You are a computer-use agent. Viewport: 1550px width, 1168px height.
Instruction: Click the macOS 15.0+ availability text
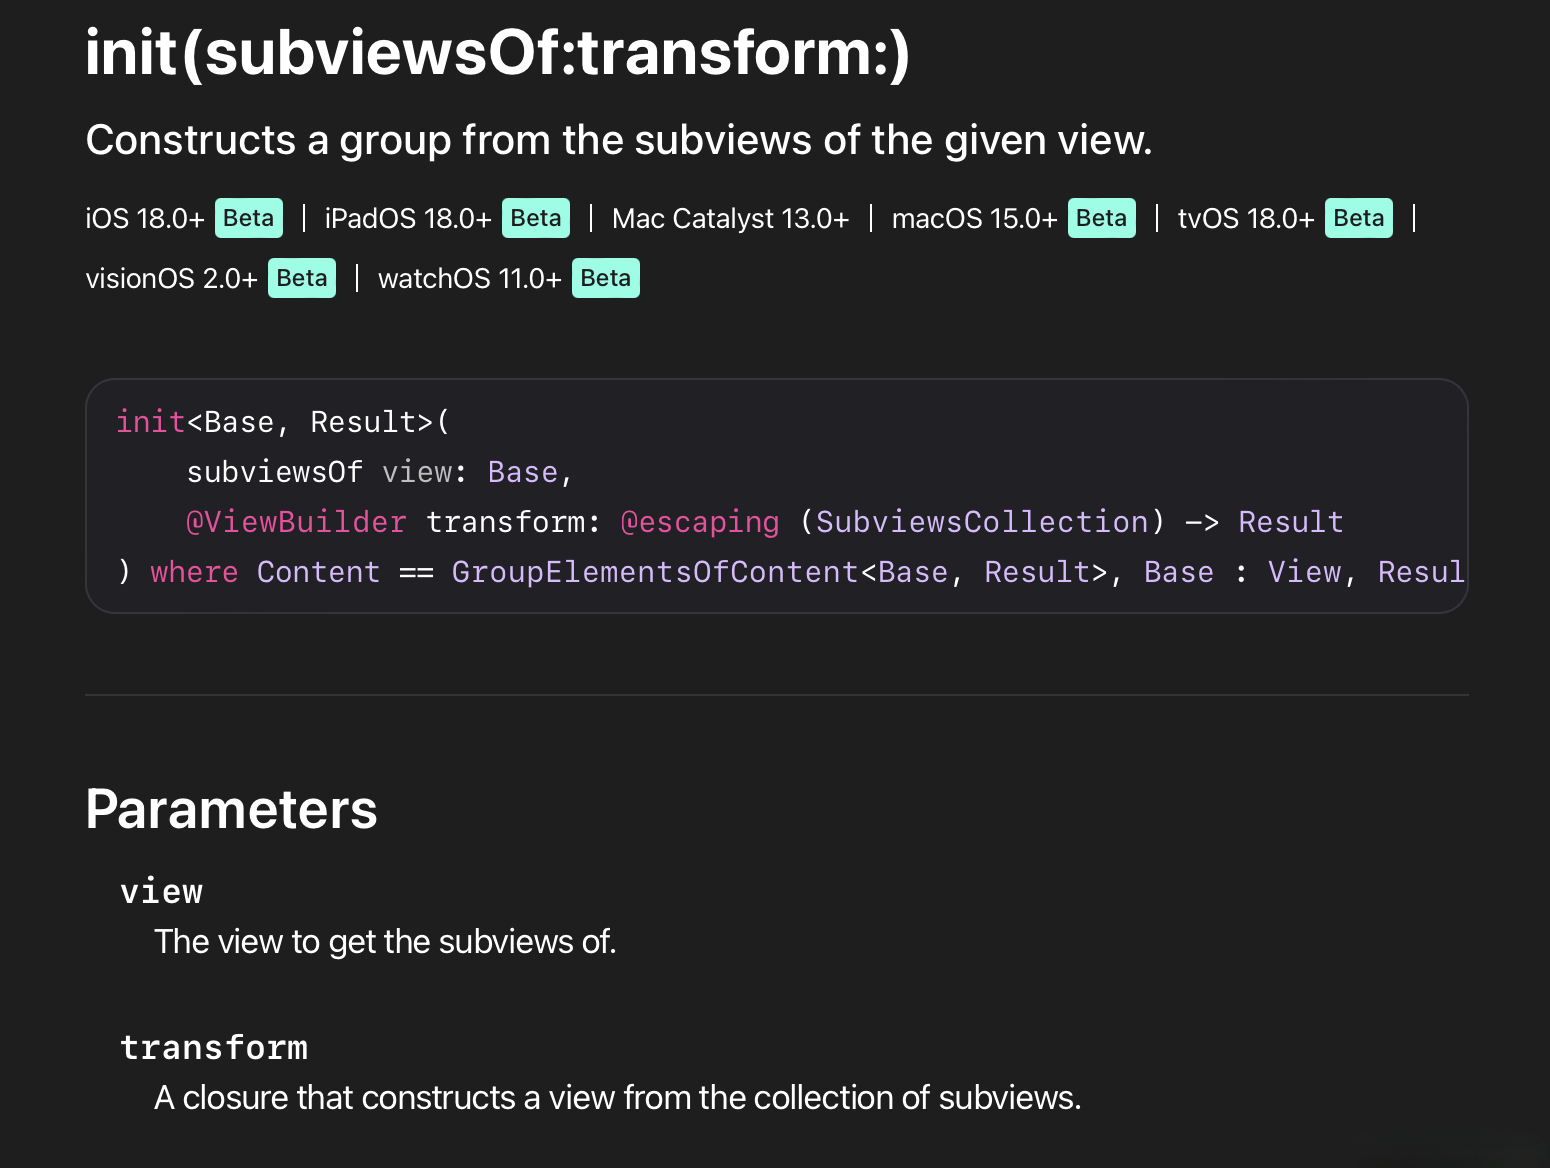tap(974, 219)
